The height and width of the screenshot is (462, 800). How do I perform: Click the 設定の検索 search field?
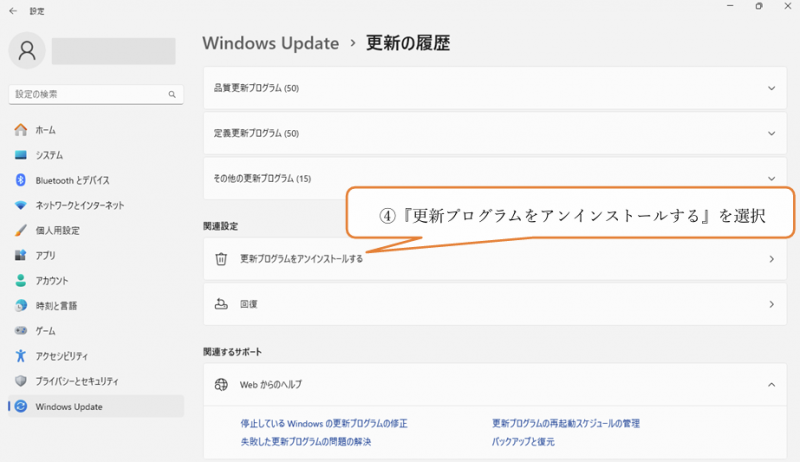point(90,94)
